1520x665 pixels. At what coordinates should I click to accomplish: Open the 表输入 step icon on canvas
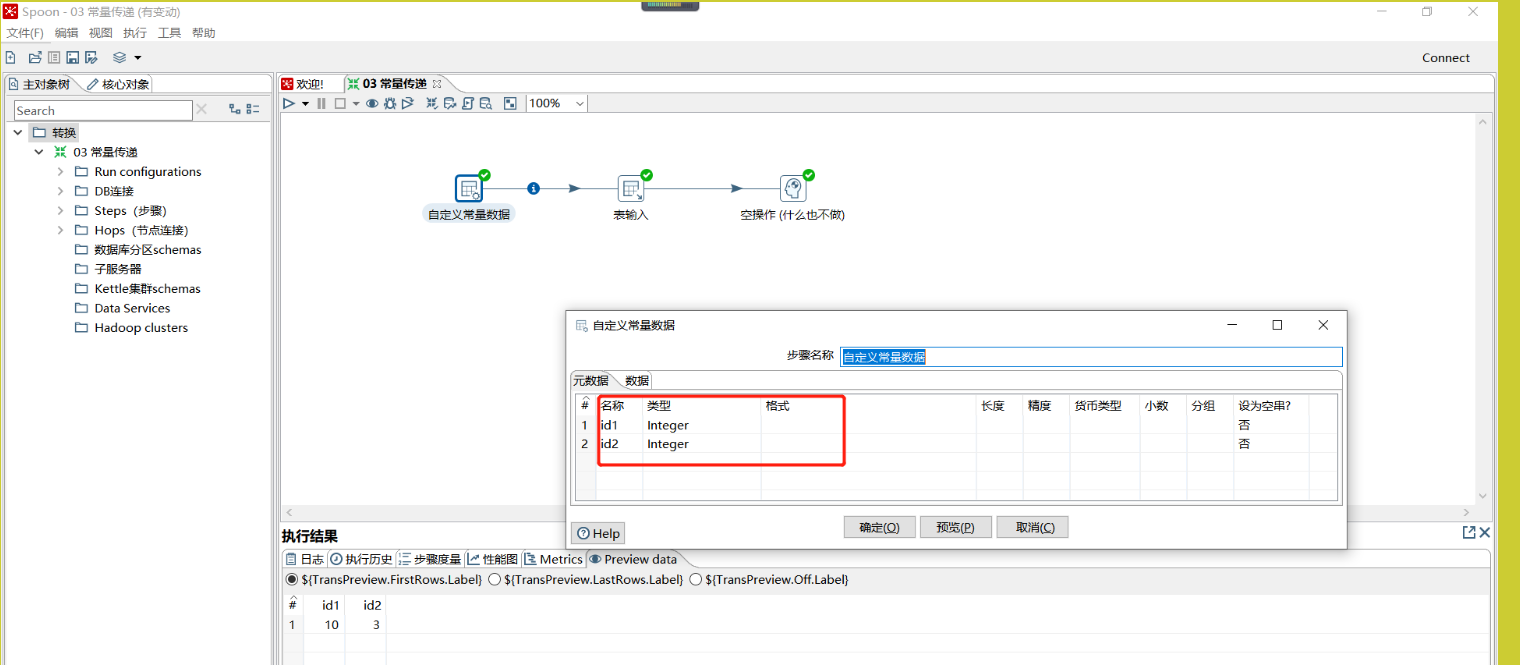tap(630, 188)
